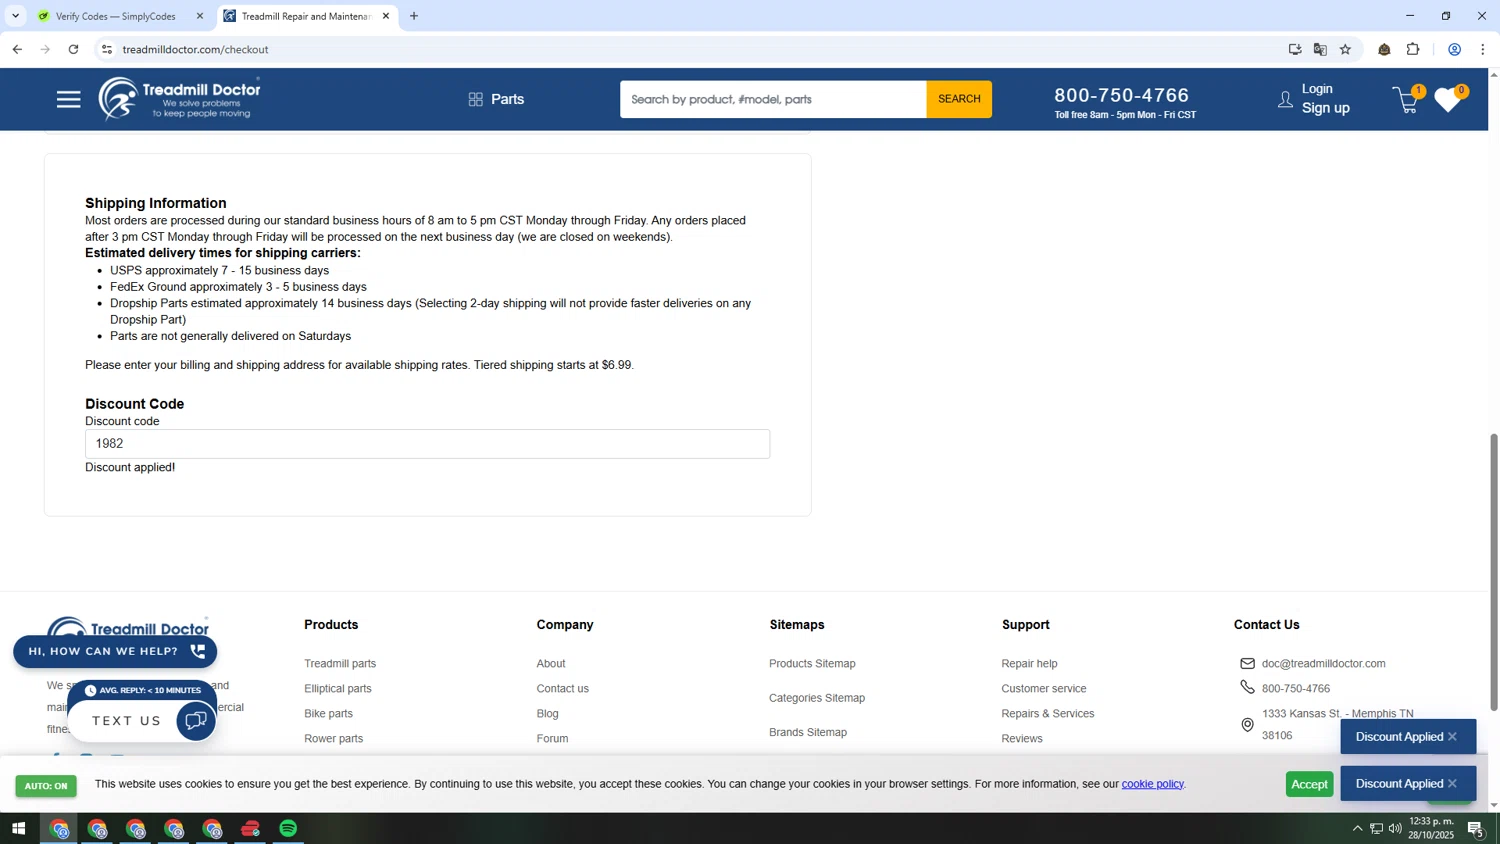Open the Windows notification center
Viewport: 1500px width, 844px height.
coord(1476,829)
